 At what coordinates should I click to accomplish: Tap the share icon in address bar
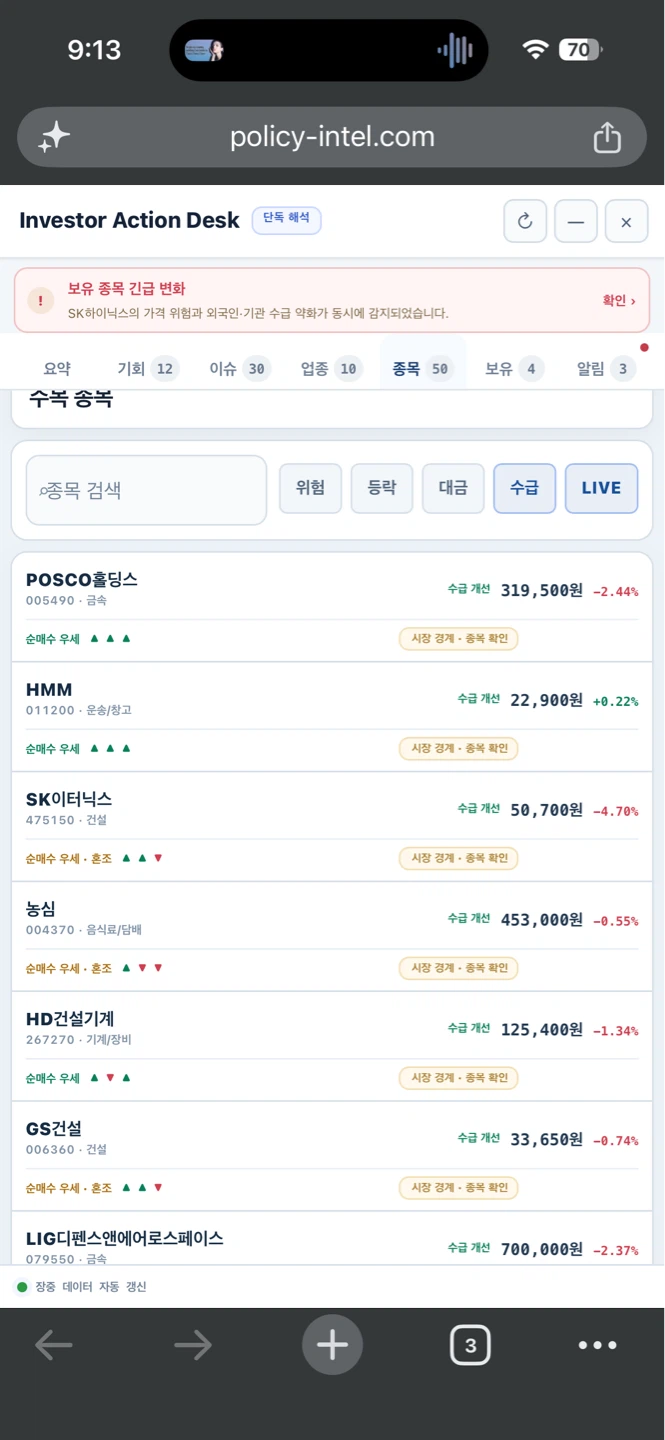(x=607, y=137)
